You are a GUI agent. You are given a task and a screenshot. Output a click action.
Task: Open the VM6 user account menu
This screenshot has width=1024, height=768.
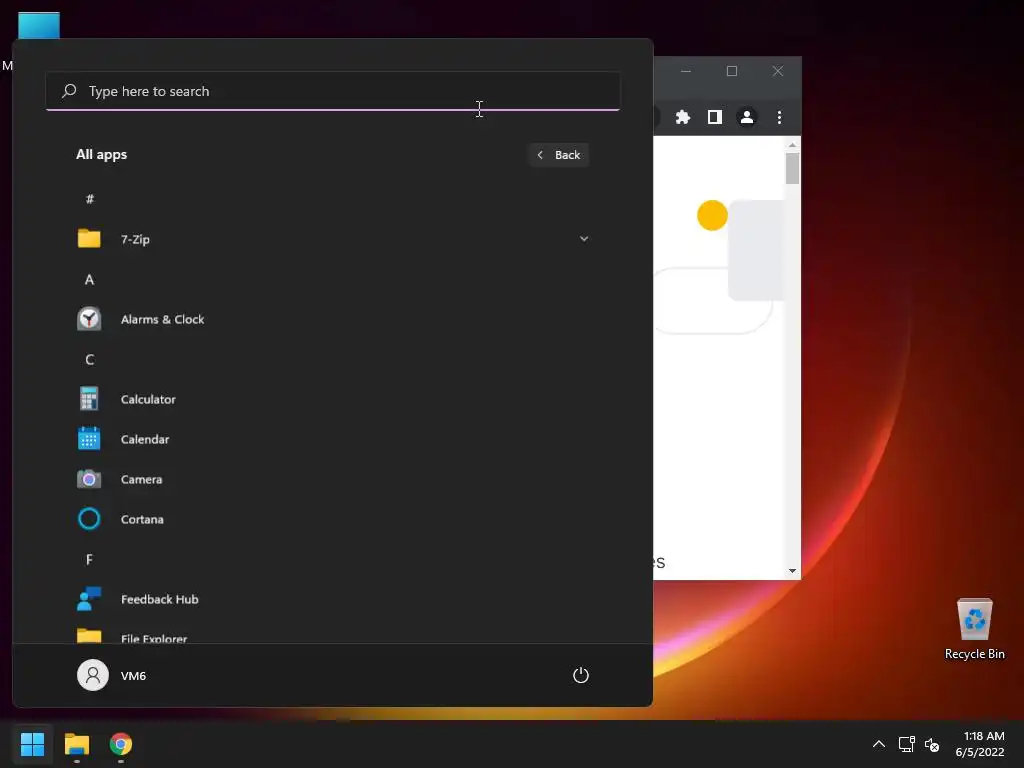click(112, 675)
